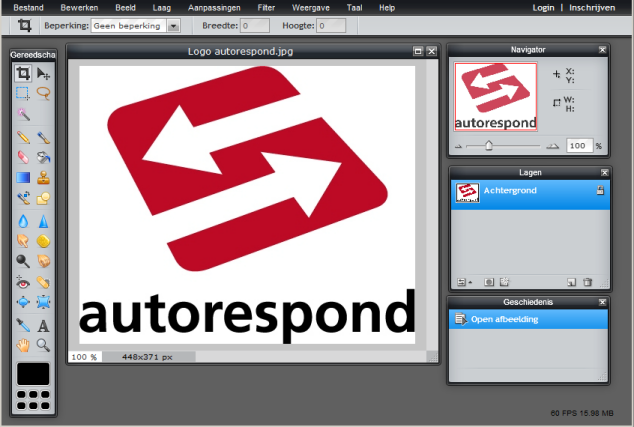
Task: Select the Red Eye Reduction tool
Action: 23,282
